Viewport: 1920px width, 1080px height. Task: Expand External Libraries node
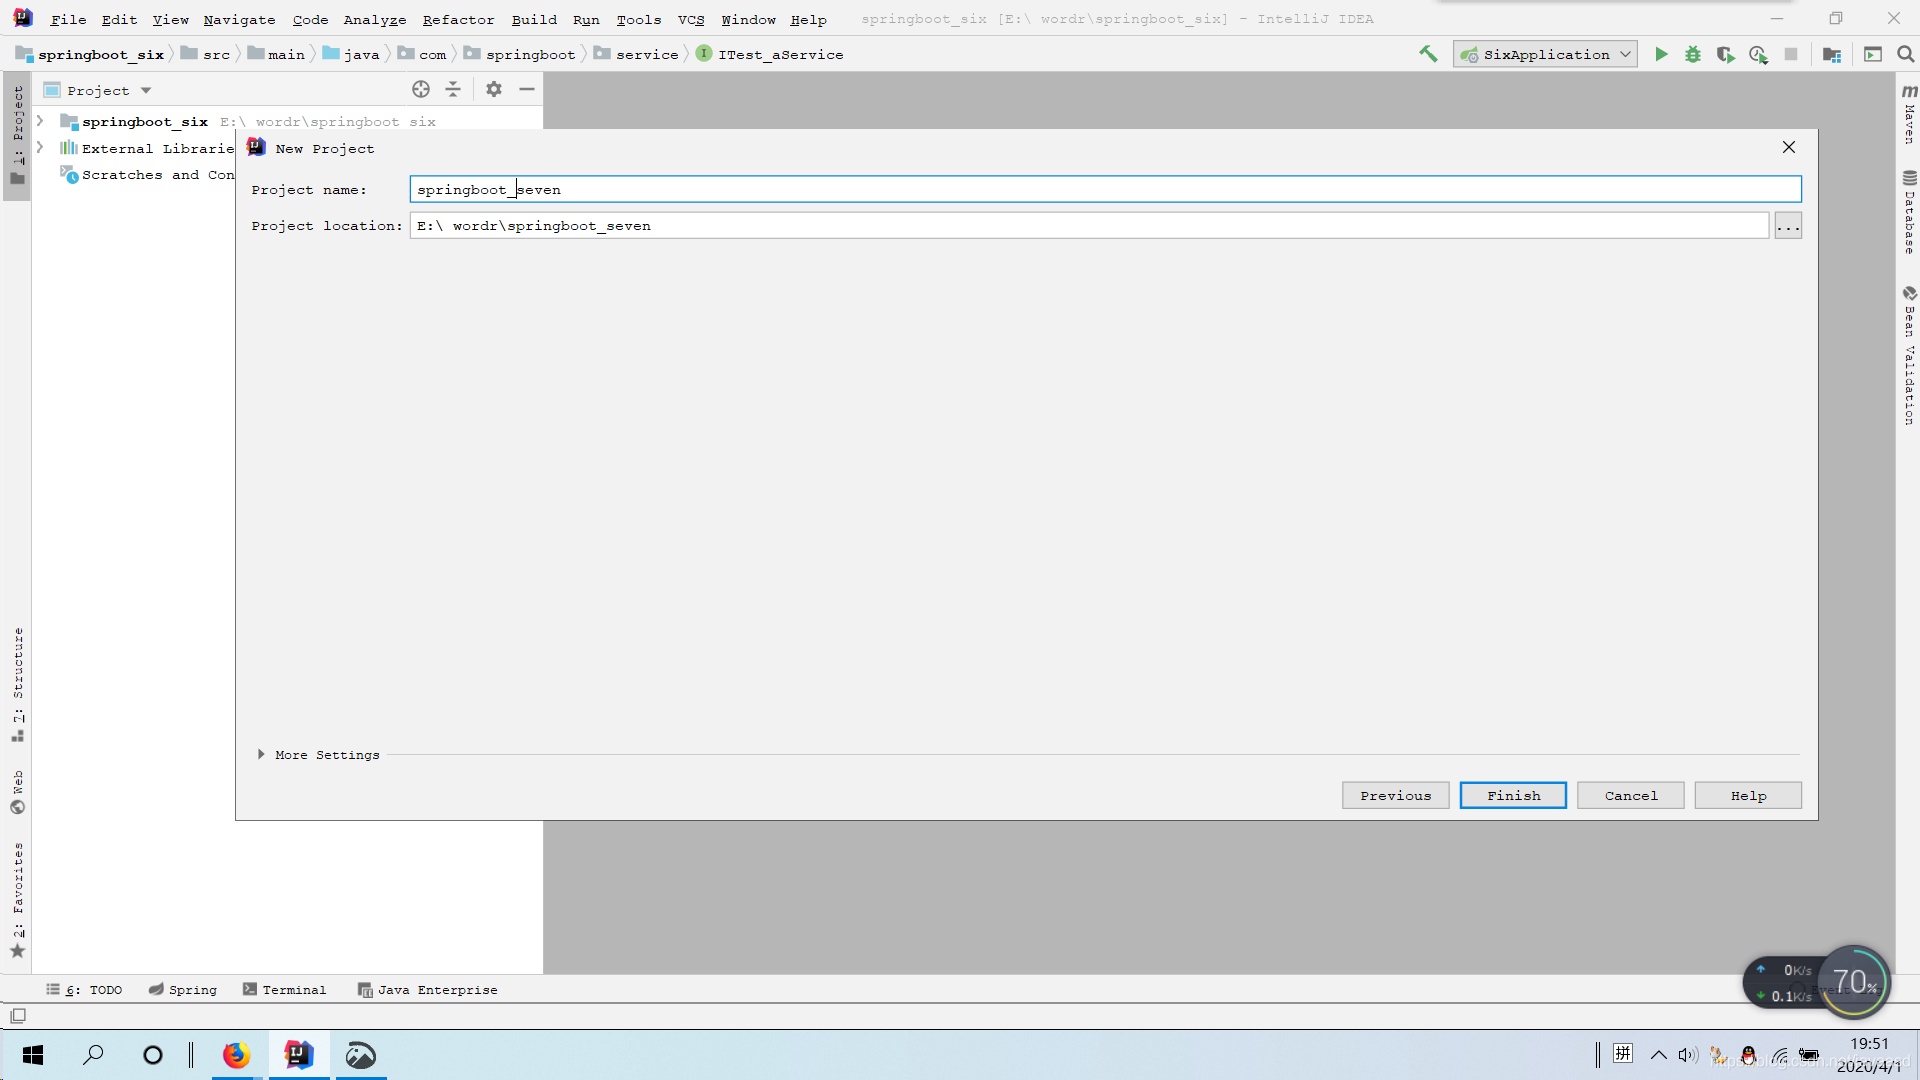pyautogui.click(x=40, y=148)
